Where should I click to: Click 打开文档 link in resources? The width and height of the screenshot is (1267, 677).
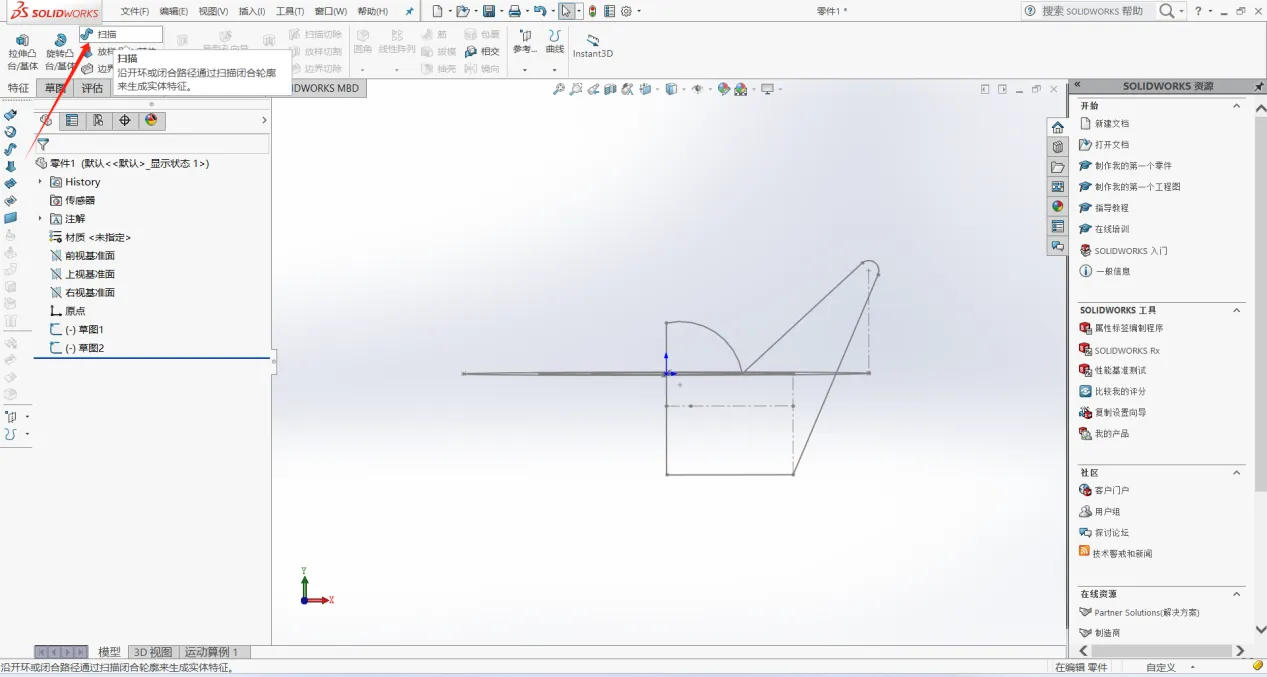pyautogui.click(x=1111, y=145)
